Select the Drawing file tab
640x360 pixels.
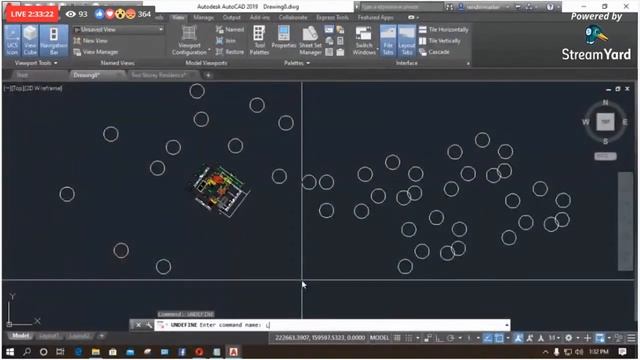pos(97,75)
